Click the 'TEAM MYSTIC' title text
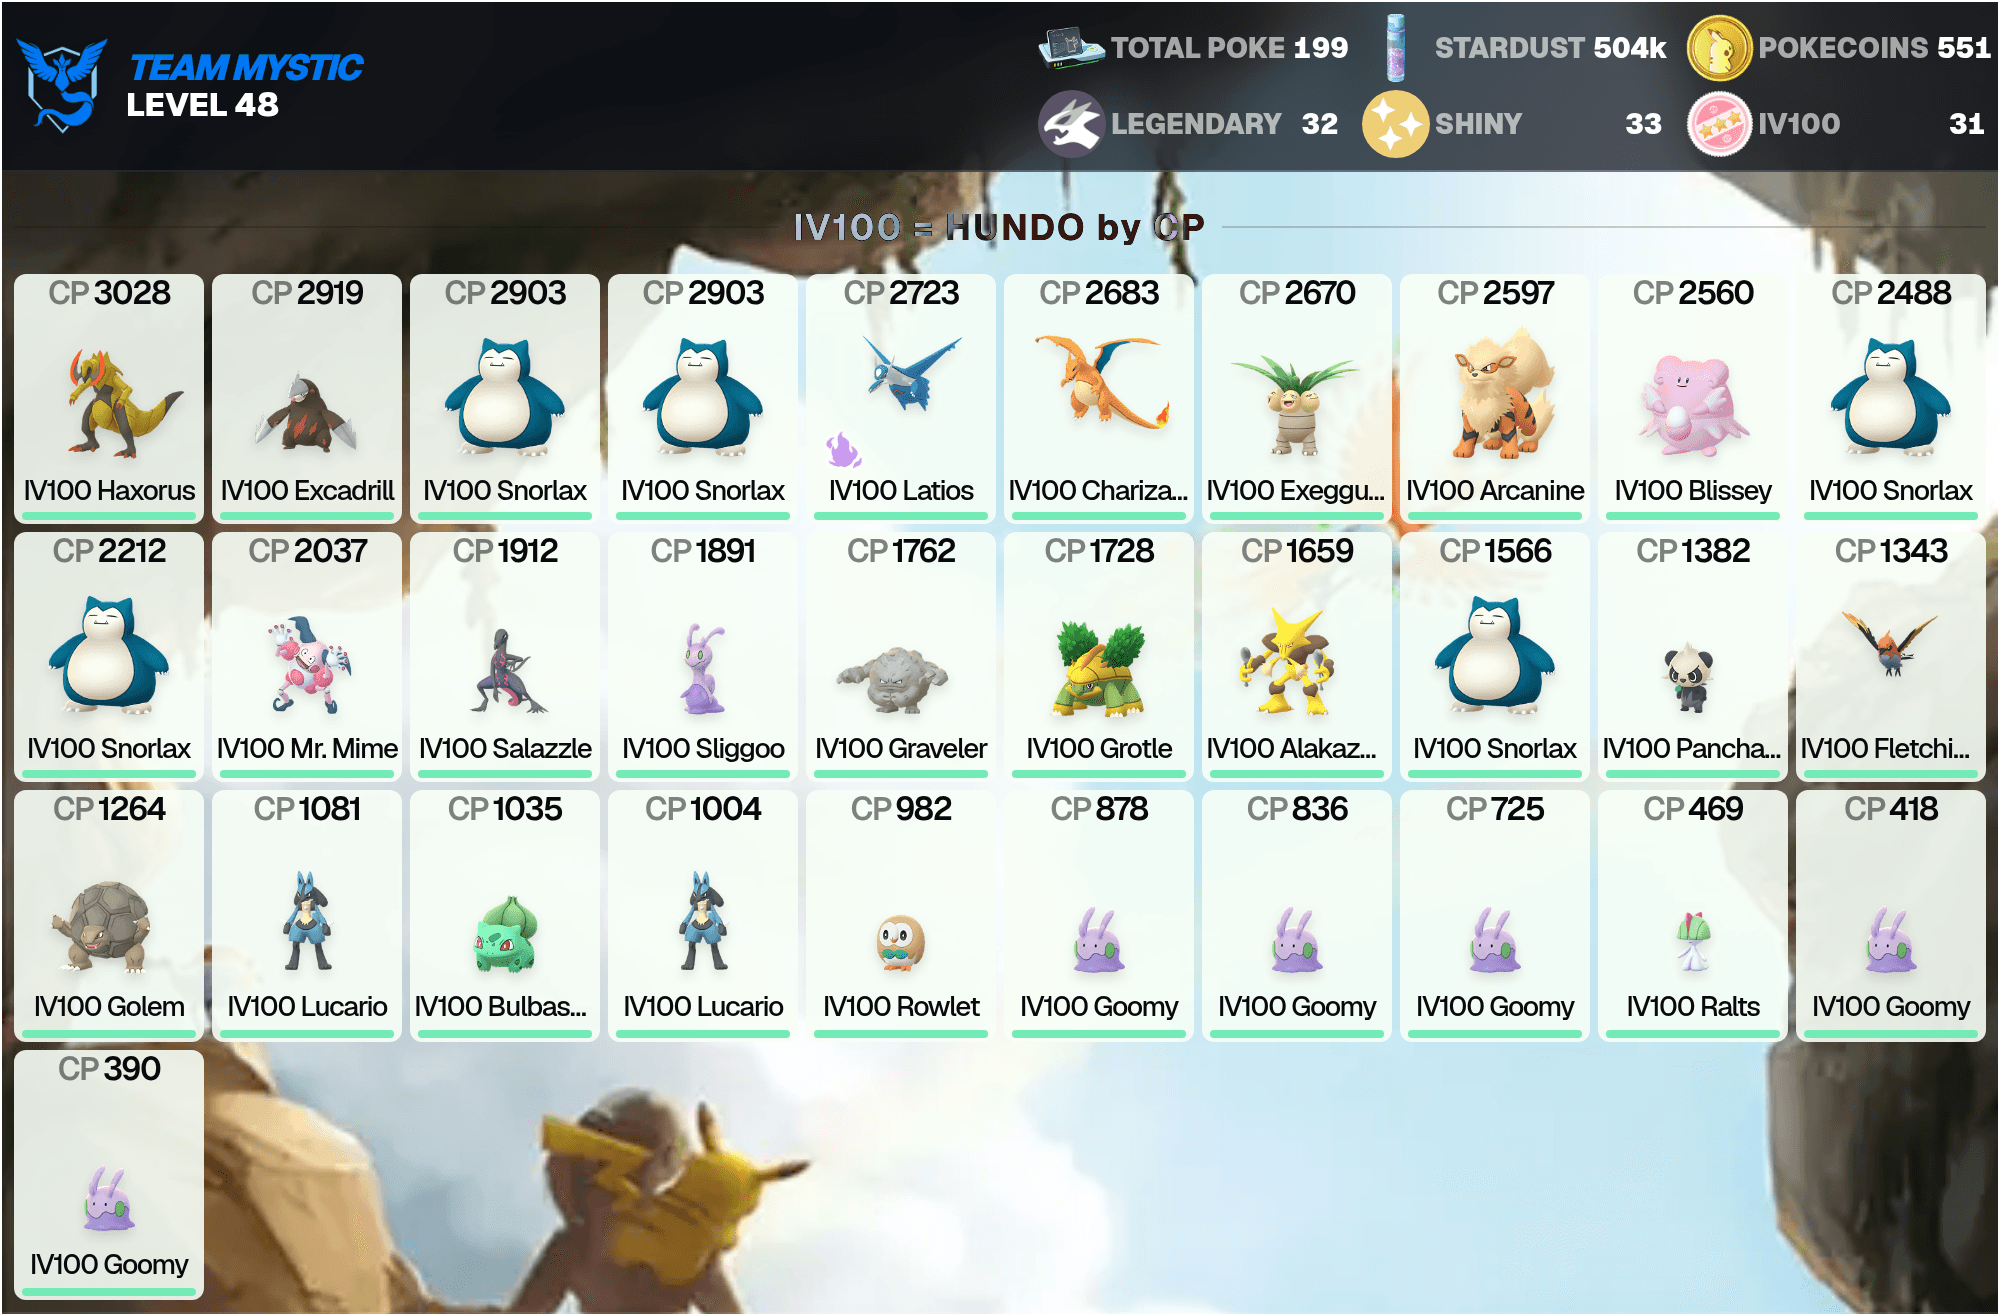 point(247,67)
